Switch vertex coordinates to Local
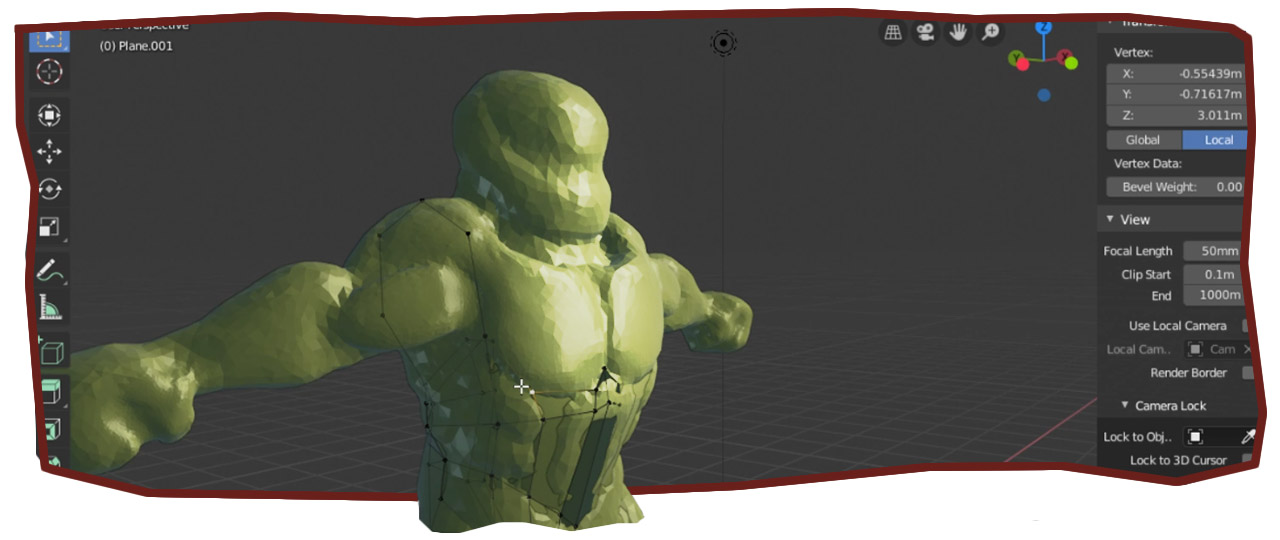This screenshot has height=540, width=1280. (1215, 140)
